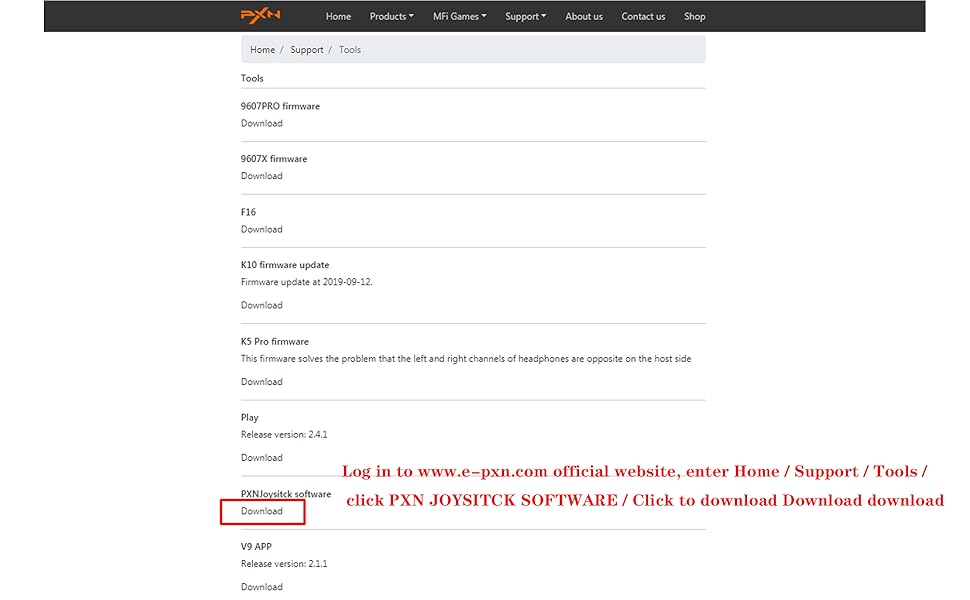Screen dimensions: 970x600
Task: Download the PXNJoysitck software
Action: pyautogui.click(x=261, y=511)
